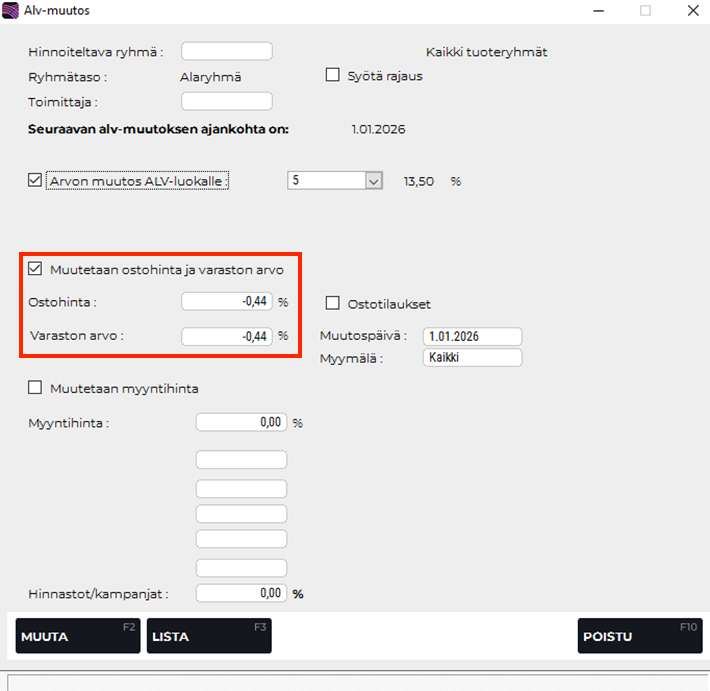Click the Hinnoiteltava ryhmä input field
The width and height of the screenshot is (710, 691).
[227, 51]
